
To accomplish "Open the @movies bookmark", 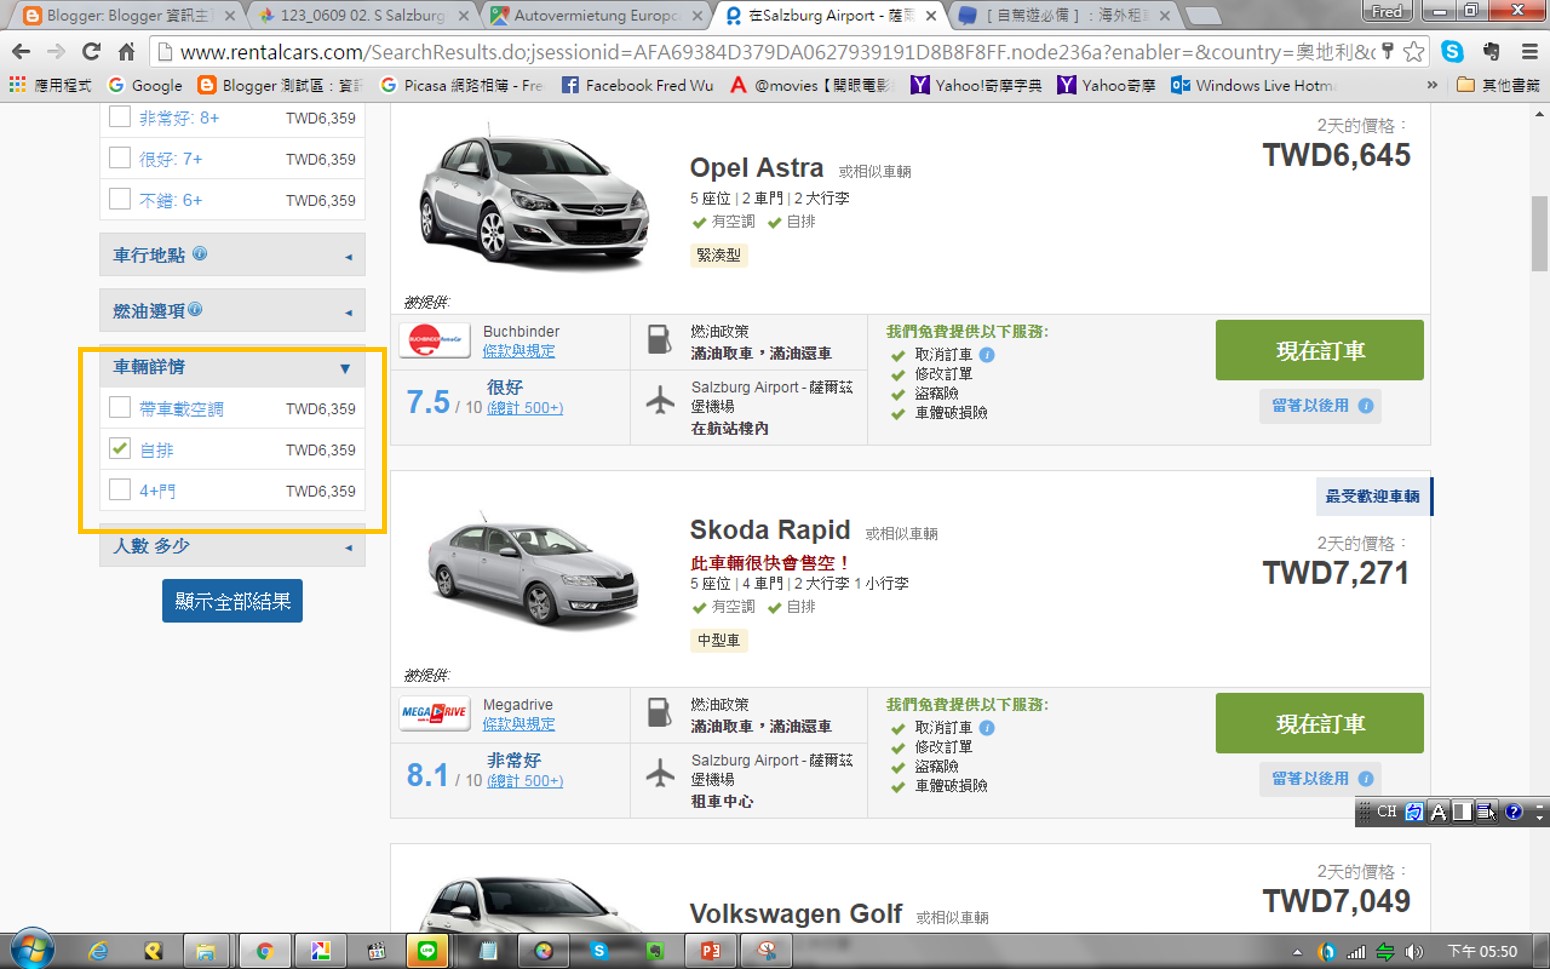I will [810, 85].
